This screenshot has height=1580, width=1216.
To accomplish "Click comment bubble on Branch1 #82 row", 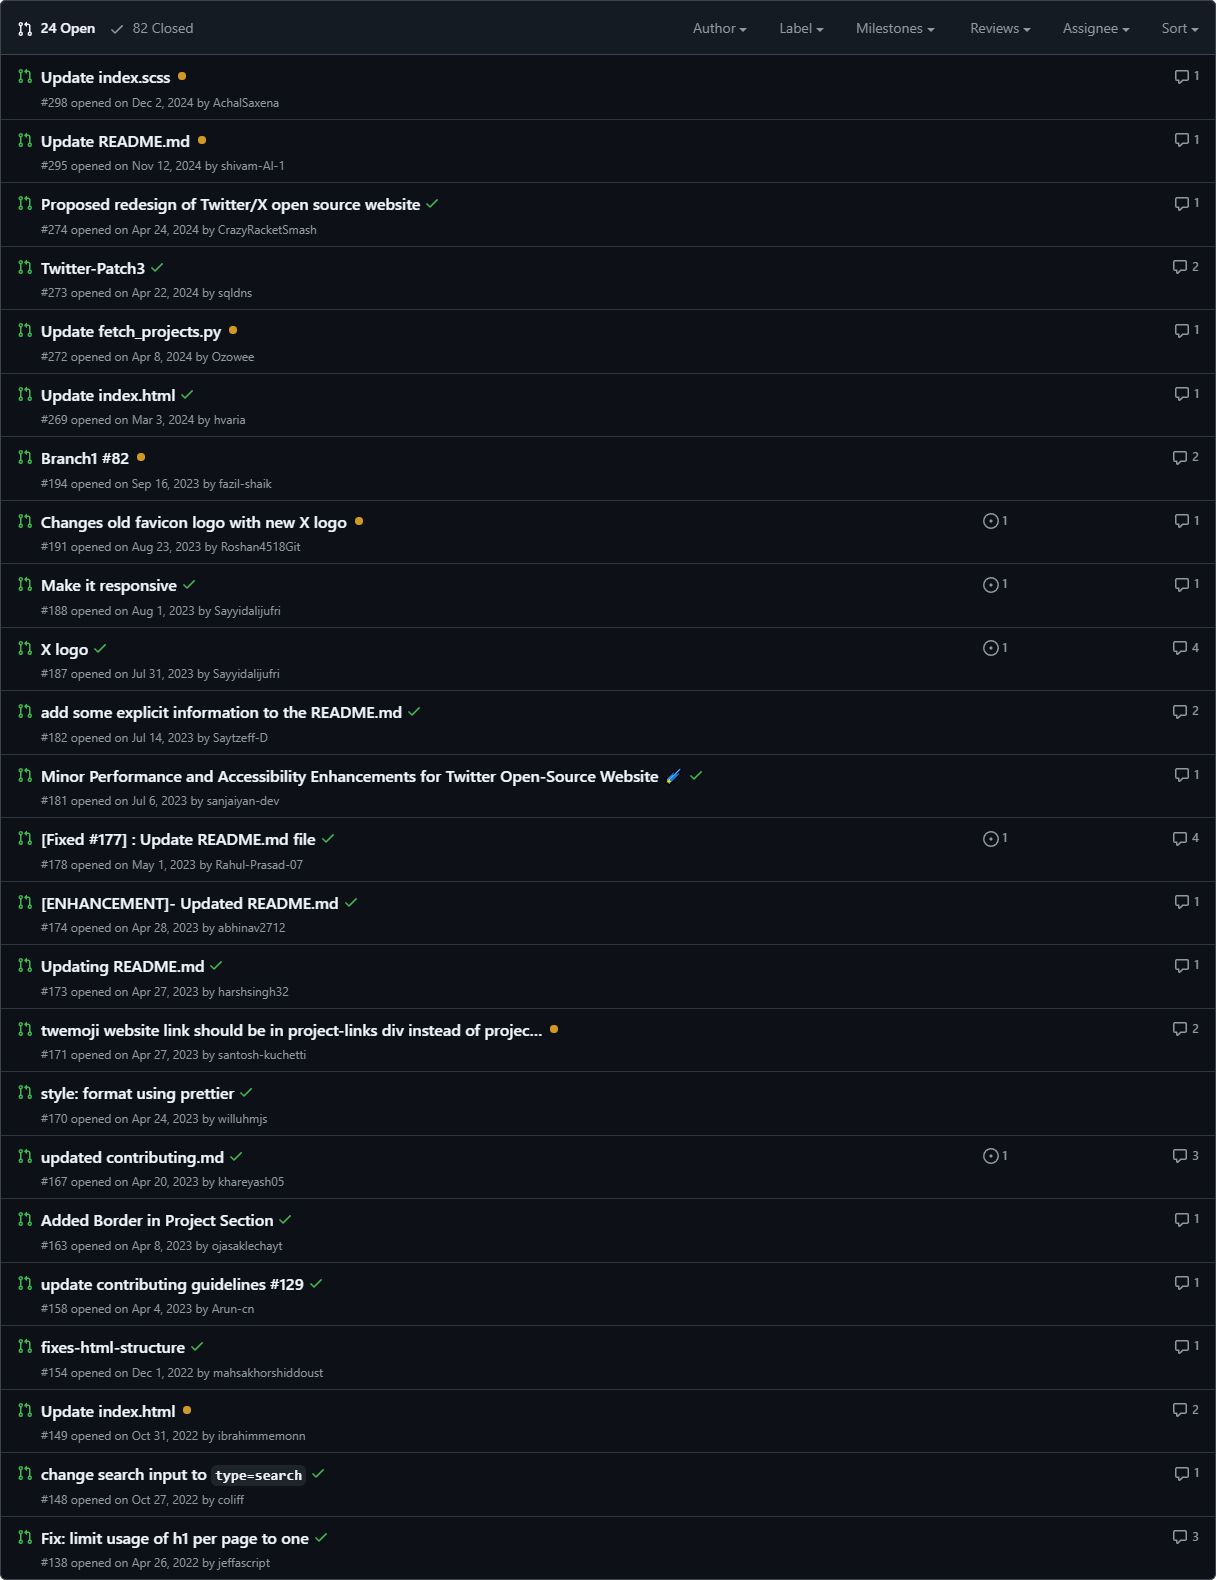I will (x=1179, y=458).
